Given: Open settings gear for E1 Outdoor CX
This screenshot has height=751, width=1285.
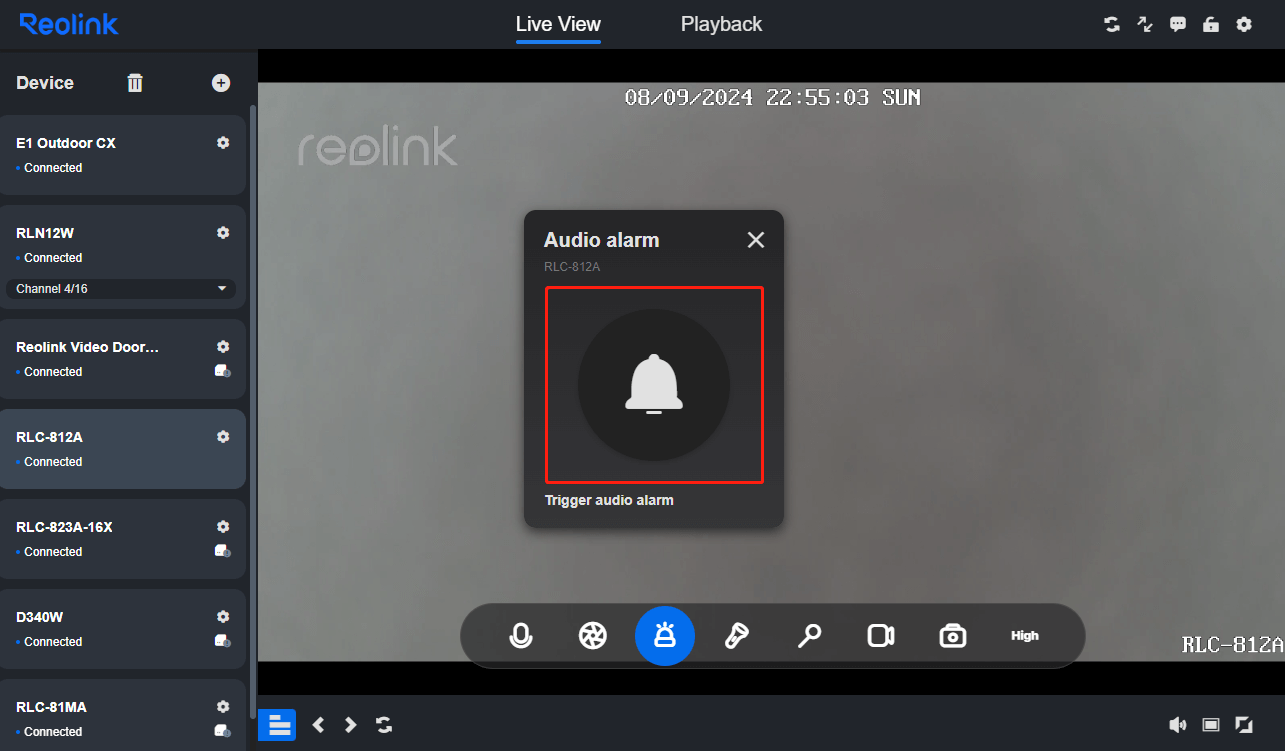Looking at the screenshot, I should point(223,143).
